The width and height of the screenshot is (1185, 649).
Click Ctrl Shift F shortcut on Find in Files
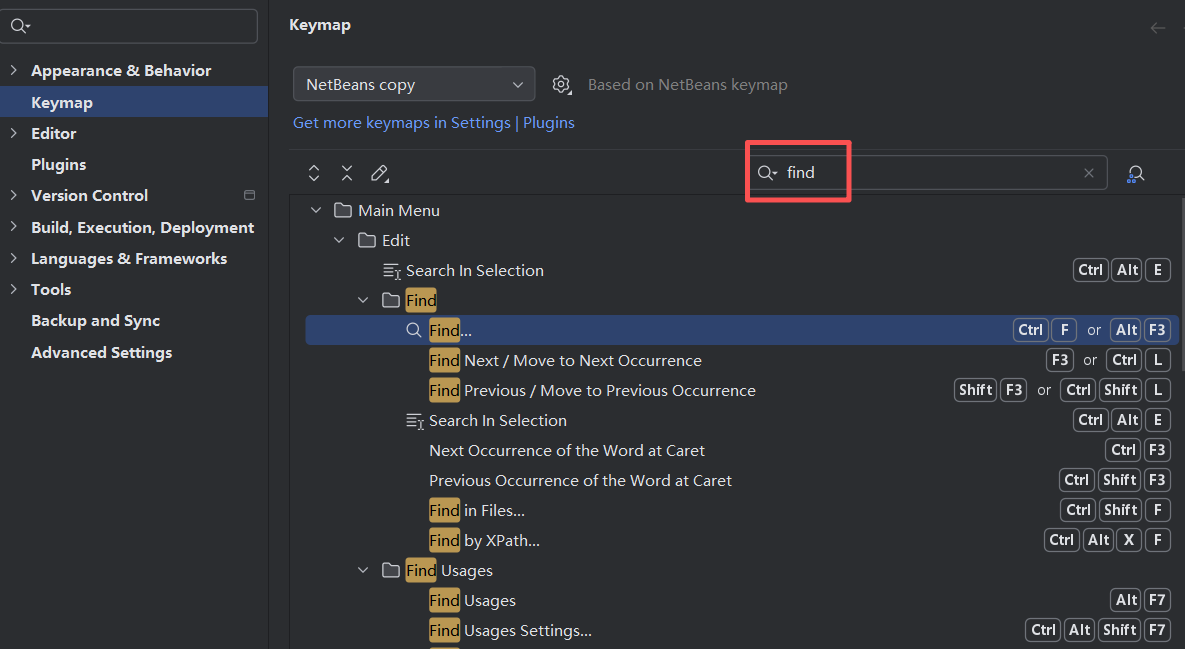coord(1115,510)
